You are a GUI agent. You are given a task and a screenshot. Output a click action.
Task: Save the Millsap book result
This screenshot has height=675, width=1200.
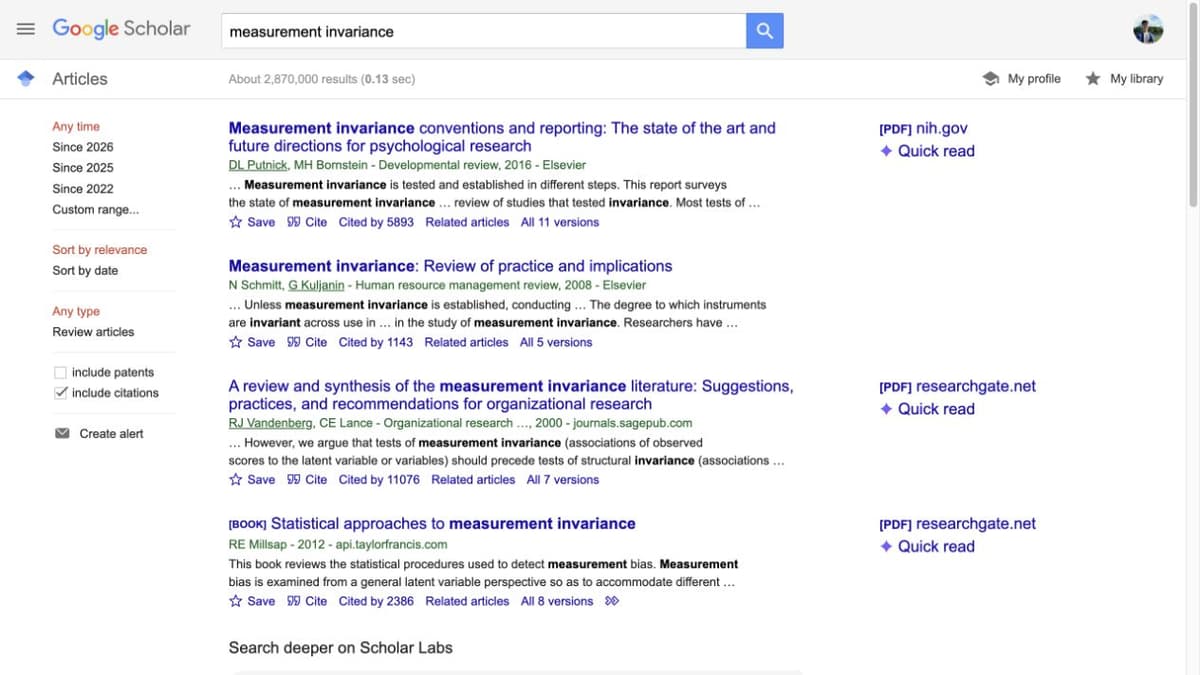[252, 601]
